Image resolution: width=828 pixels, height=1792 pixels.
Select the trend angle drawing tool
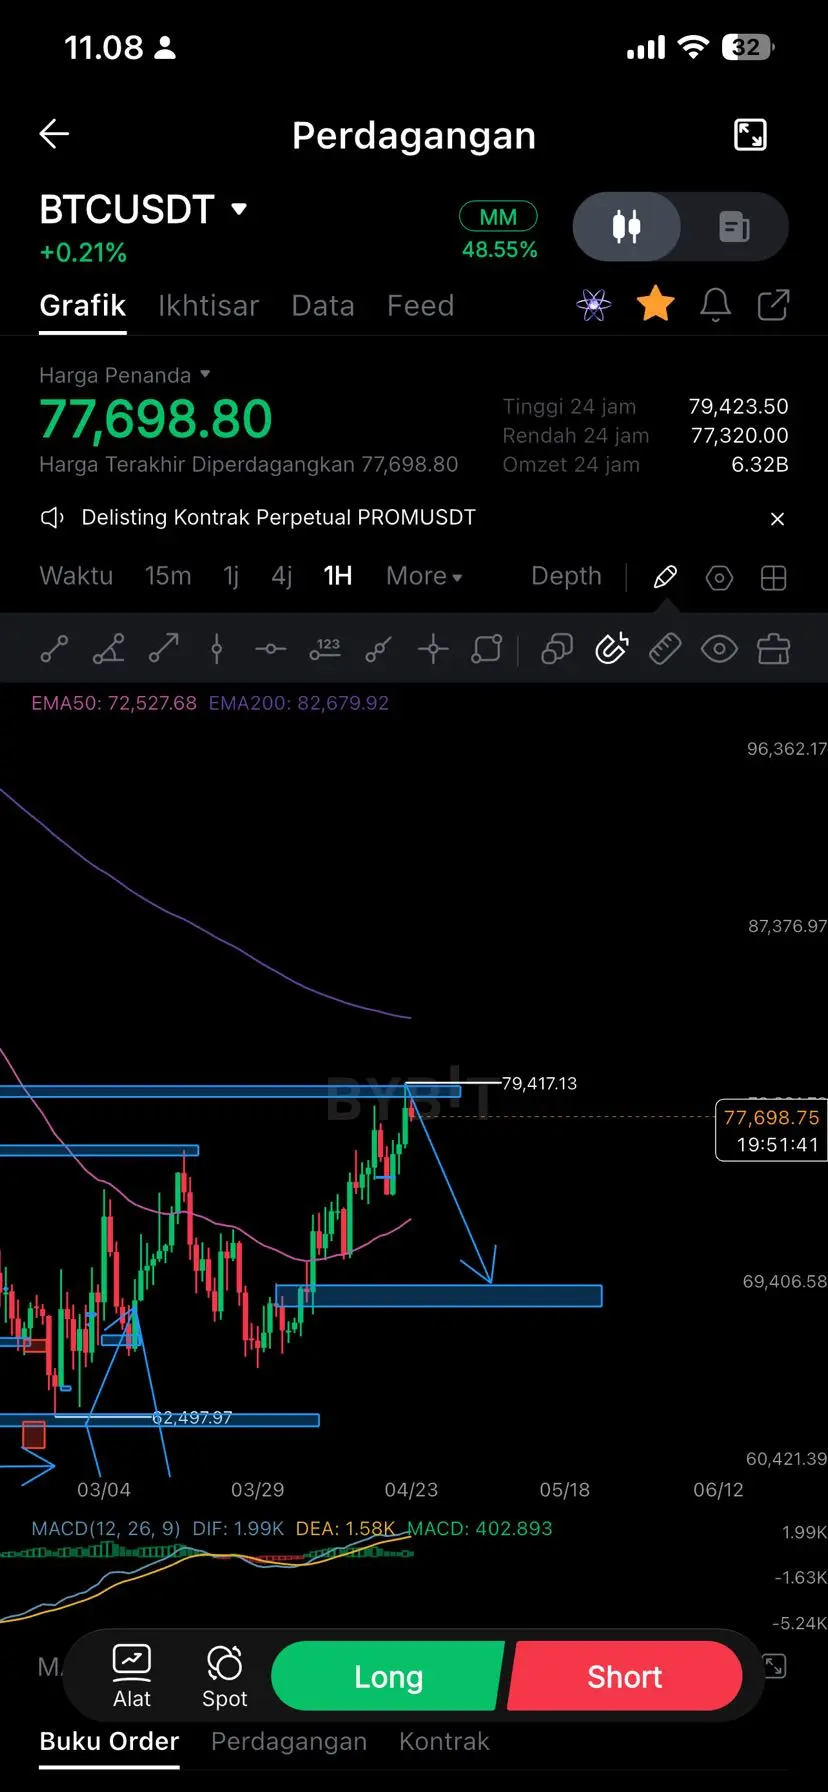108,649
